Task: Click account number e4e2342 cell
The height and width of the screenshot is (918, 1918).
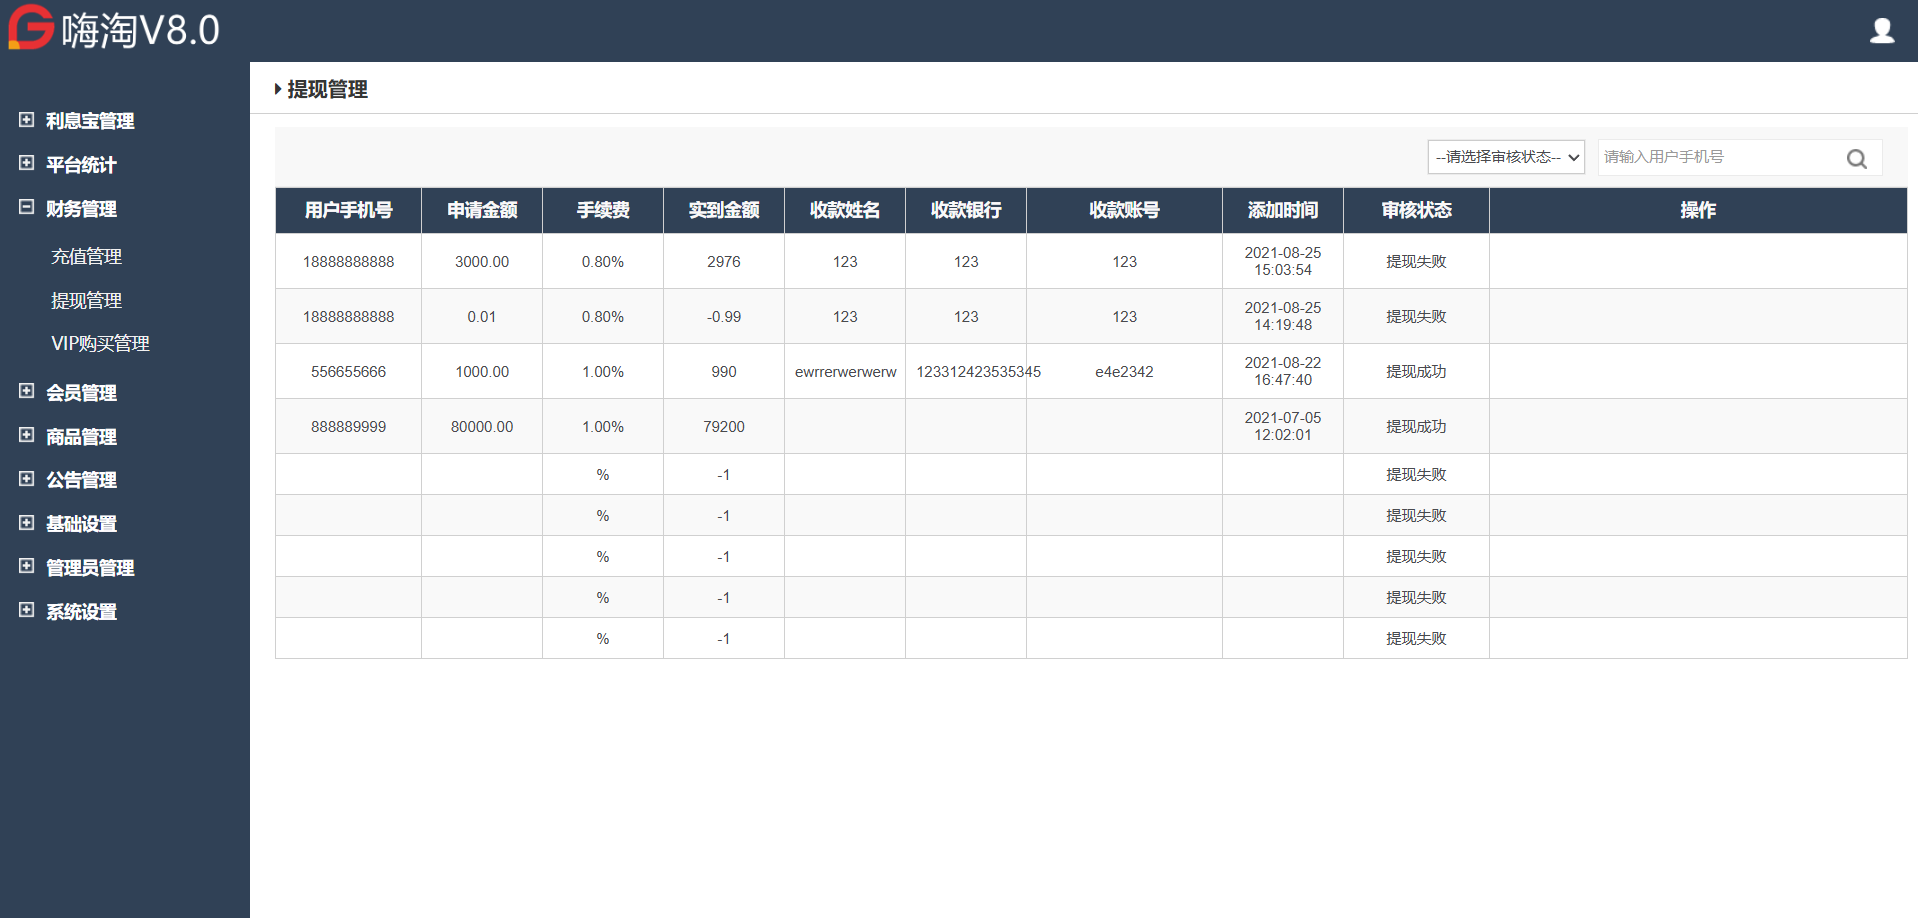Action: click(x=1125, y=372)
